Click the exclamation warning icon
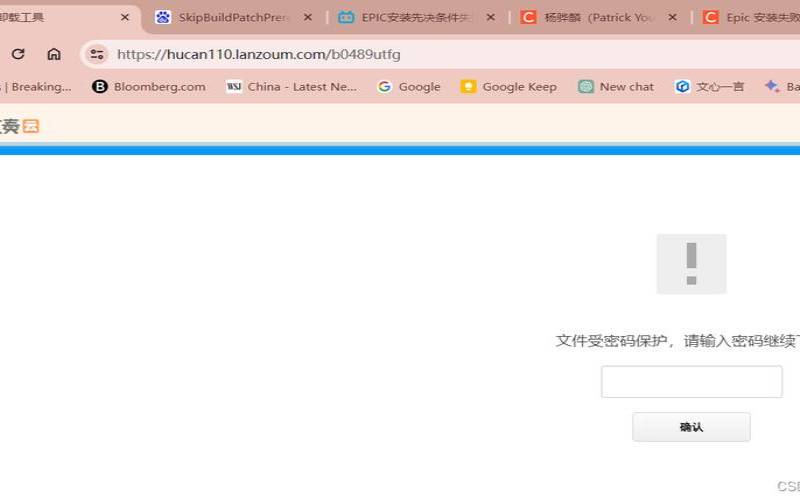800x500 pixels. 691,264
